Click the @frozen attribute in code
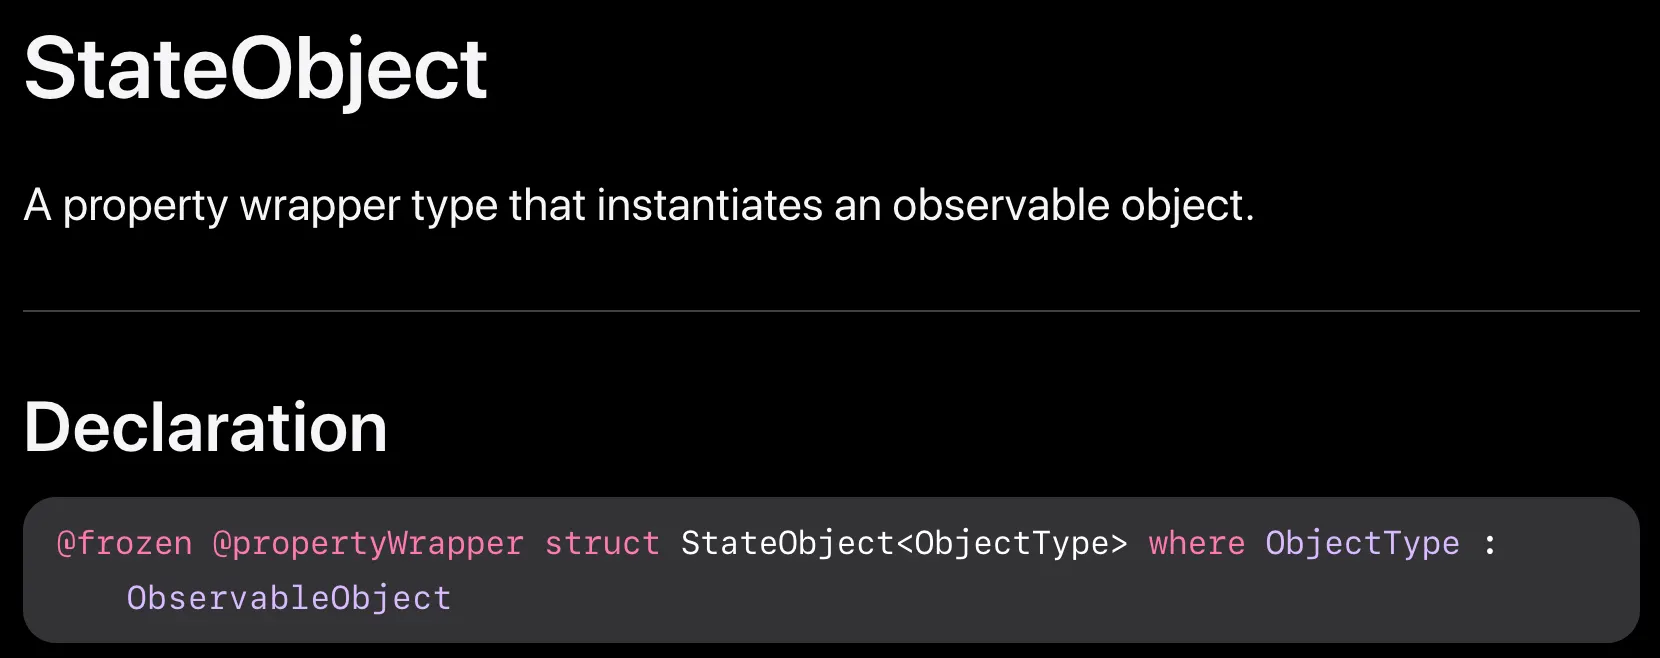The height and width of the screenshot is (658, 1660). tap(124, 543)
